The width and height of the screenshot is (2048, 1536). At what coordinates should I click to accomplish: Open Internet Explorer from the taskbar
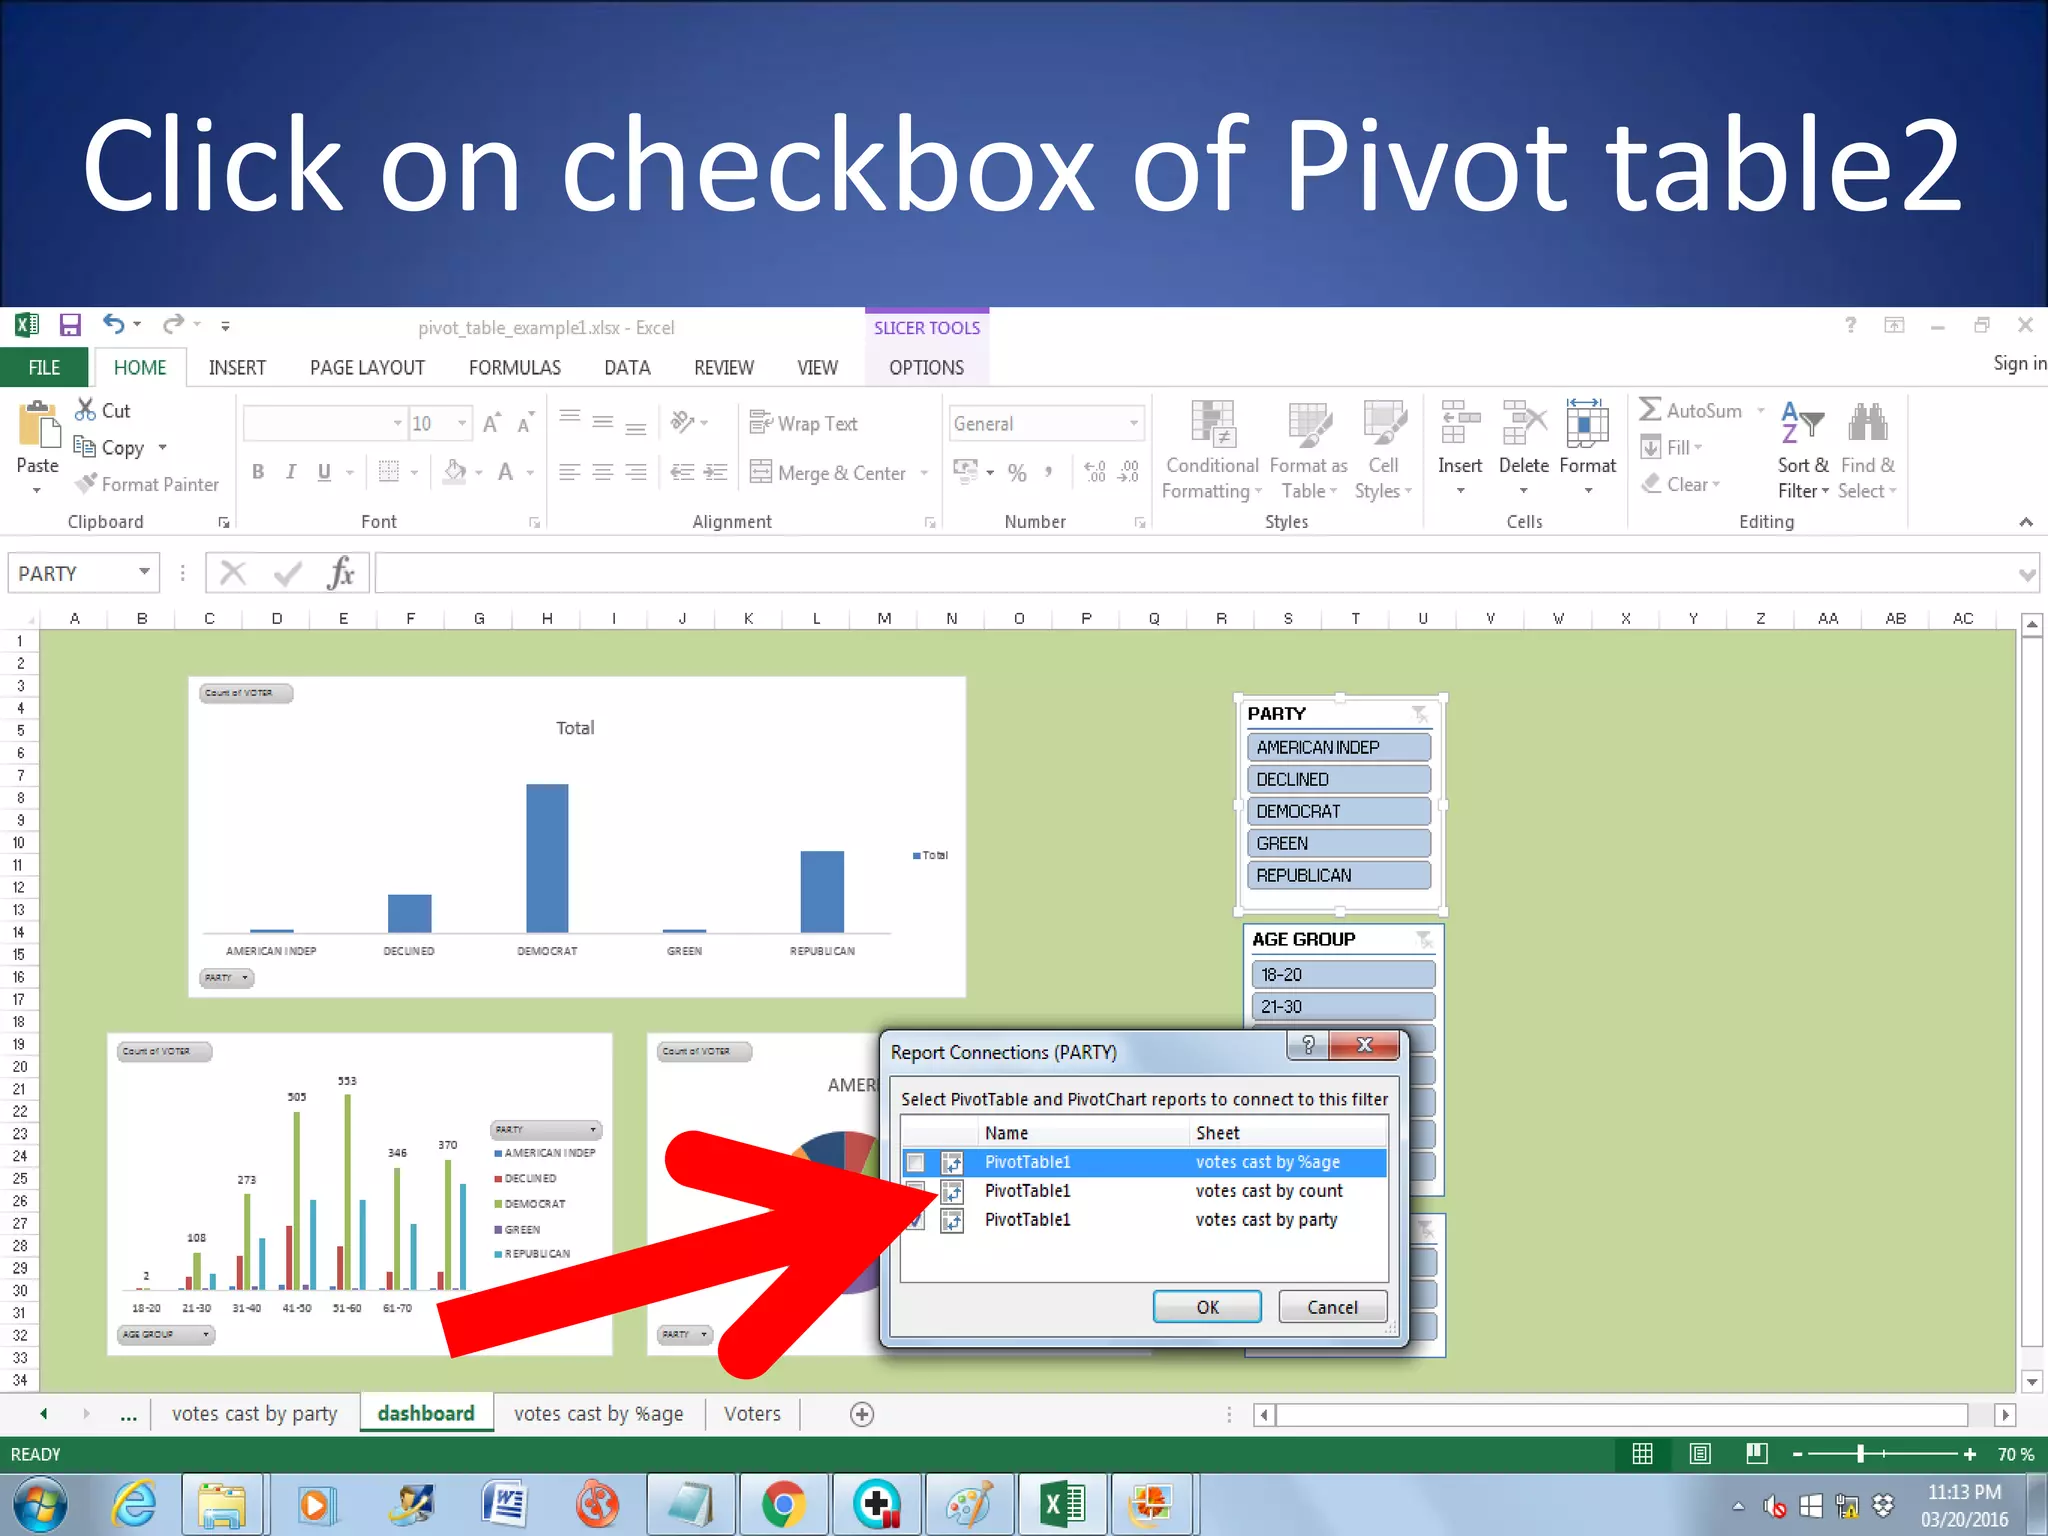pos(134,1504)
